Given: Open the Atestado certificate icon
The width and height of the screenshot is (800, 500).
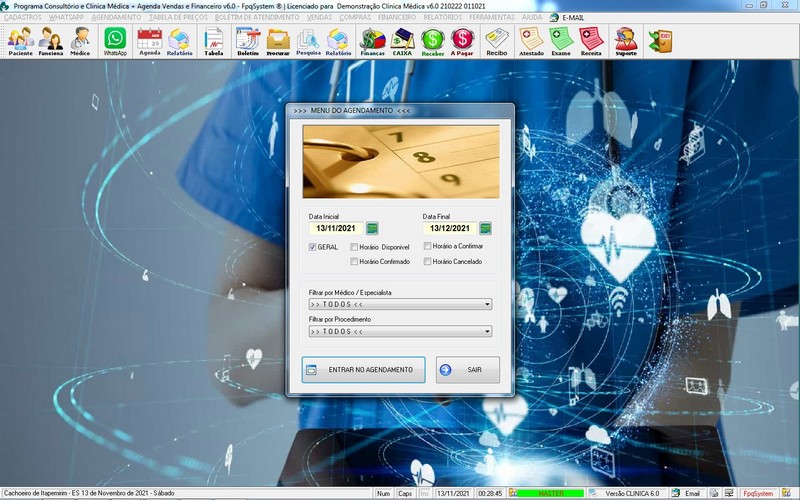Looking at the screenshot, I should tap(531, 41).
